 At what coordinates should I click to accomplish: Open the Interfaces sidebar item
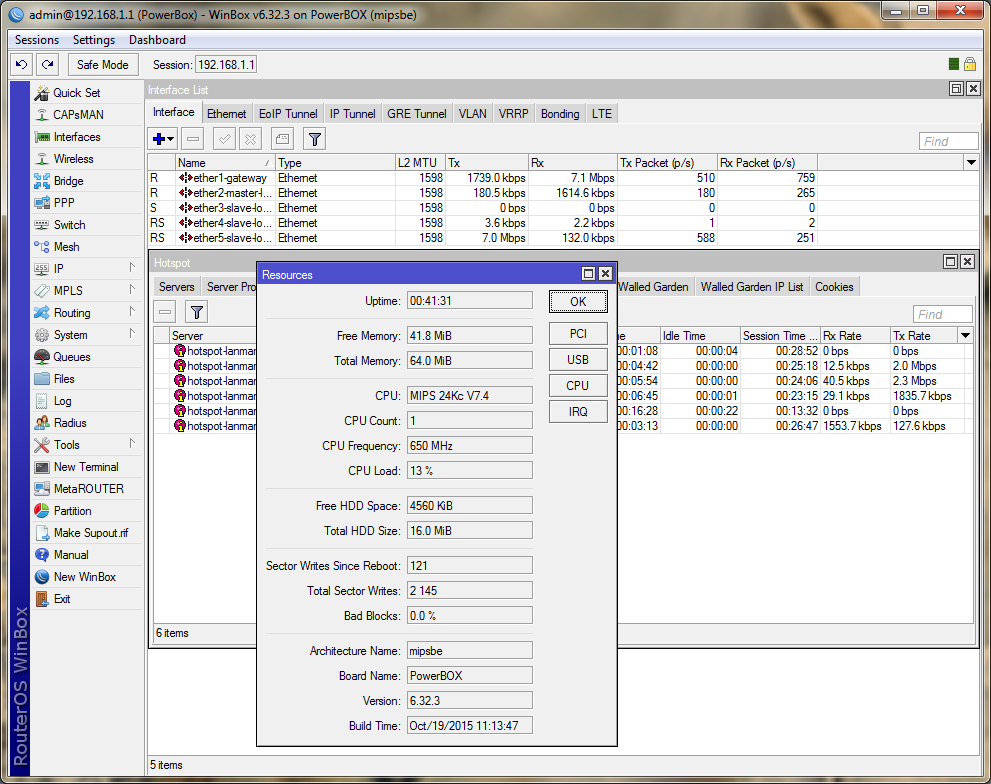76,137
